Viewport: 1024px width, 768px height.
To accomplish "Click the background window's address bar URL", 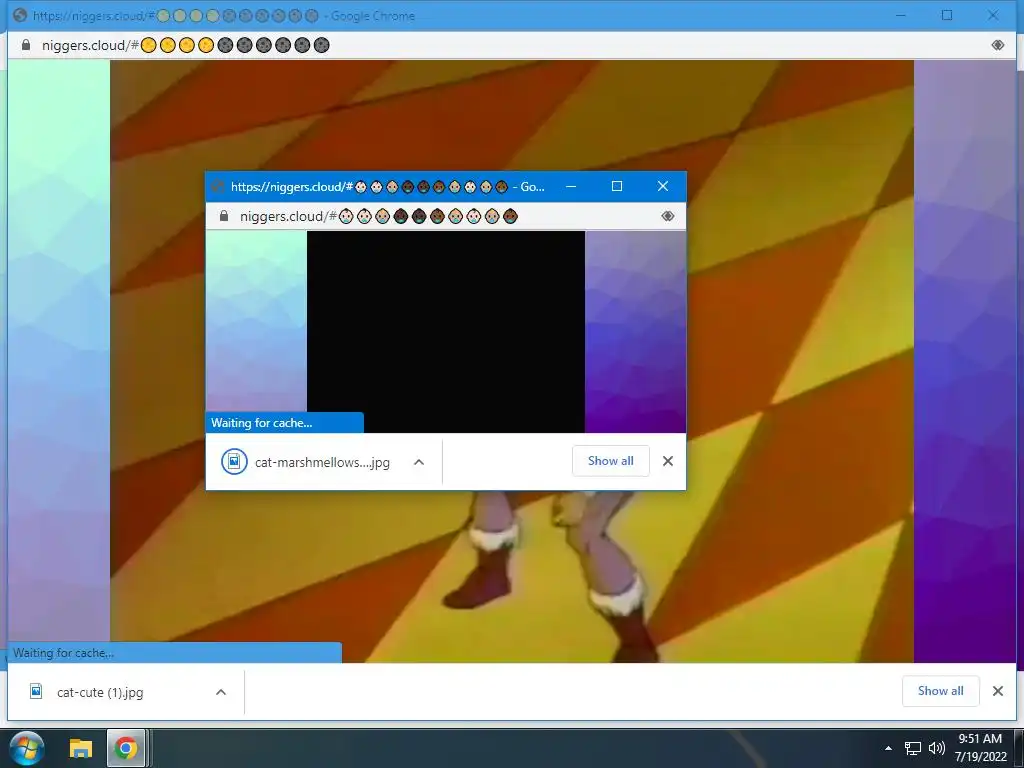I will [185, 45].
